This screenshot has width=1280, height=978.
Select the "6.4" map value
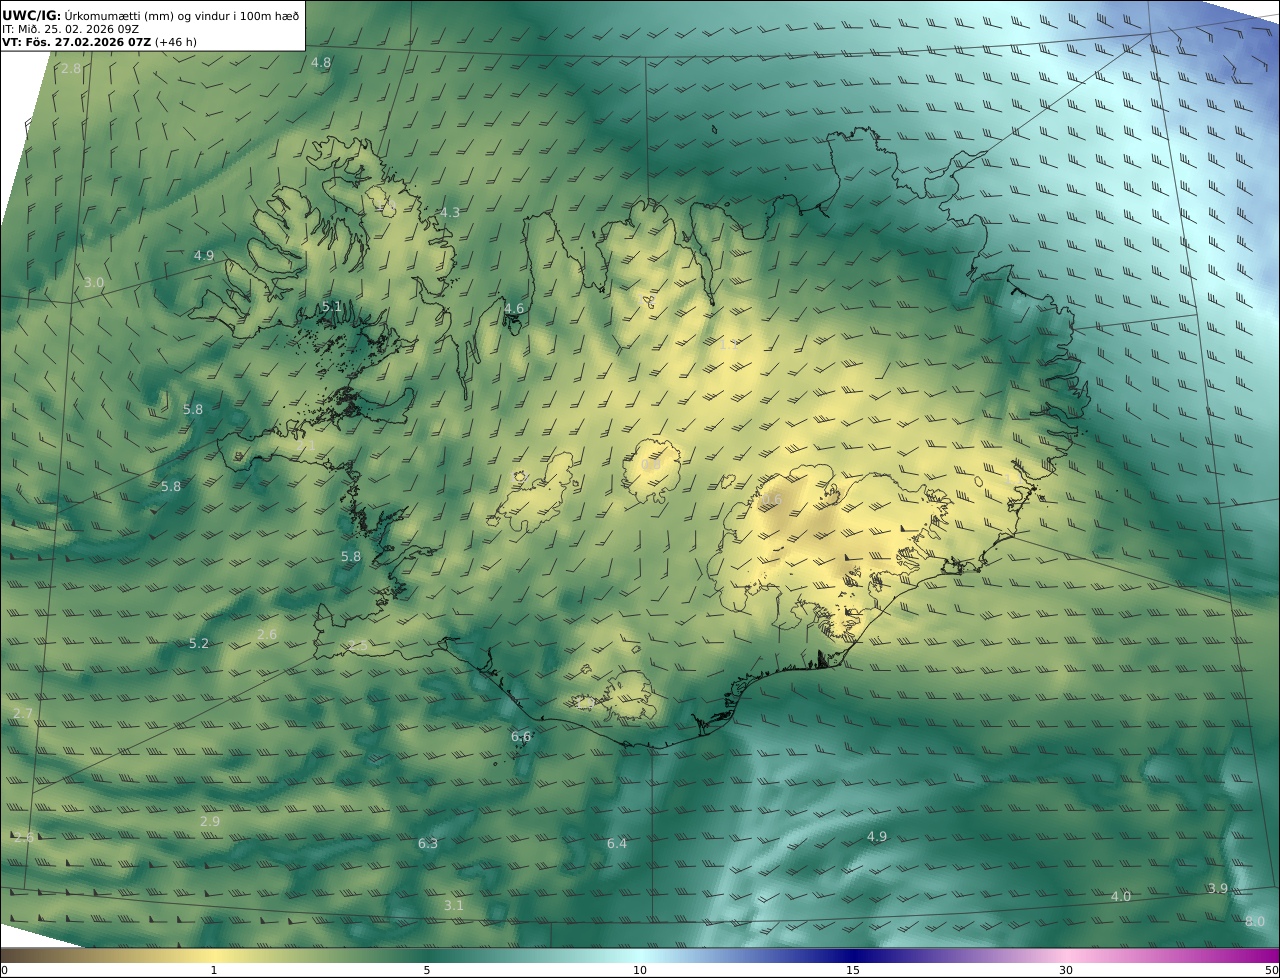[x=617, y=843]
